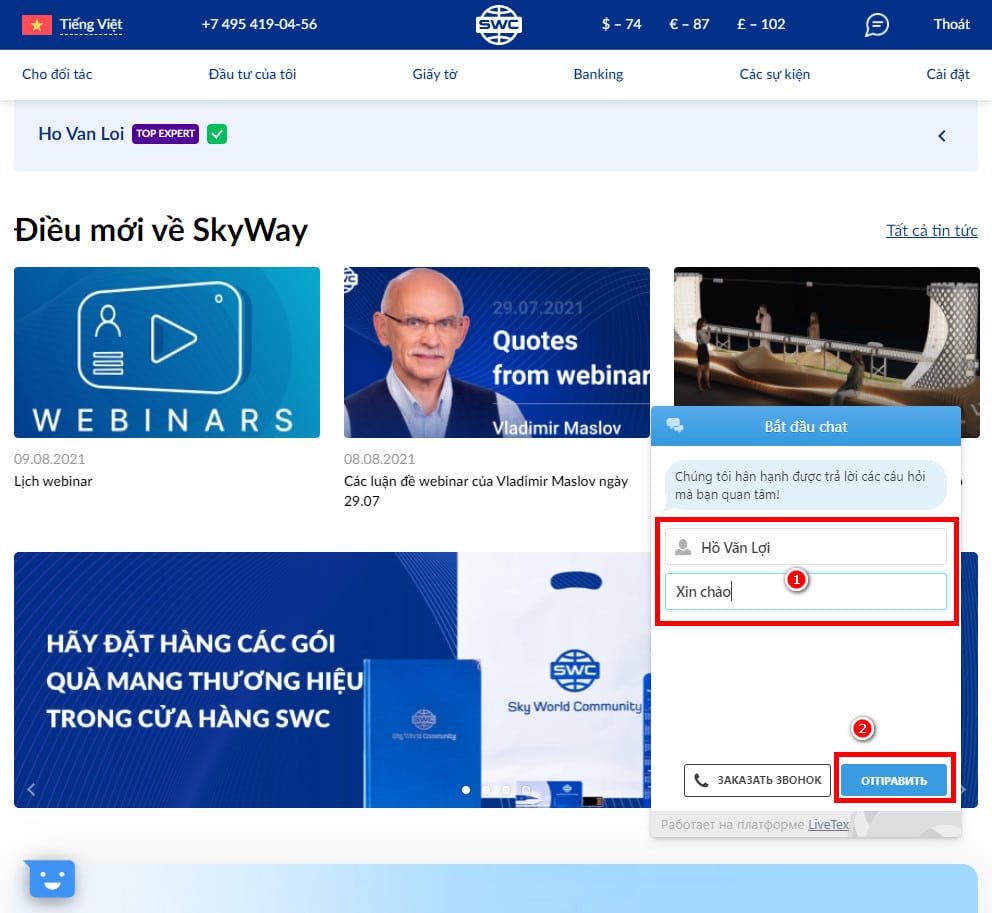Click the Bắt đầu chat header
The image size is (992, 913).
[805, 427]
